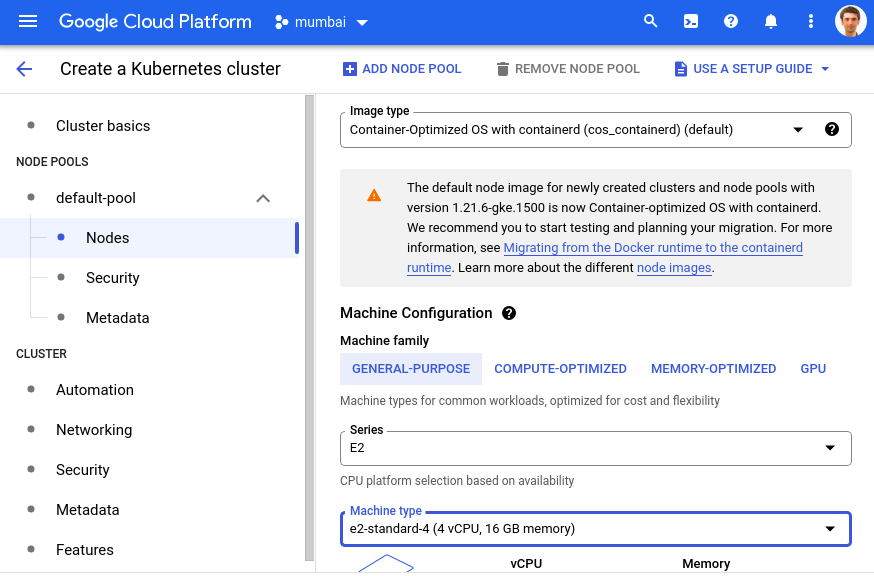Open the hamburger navigation menu

pyautogui.click(x=28, y=22)
